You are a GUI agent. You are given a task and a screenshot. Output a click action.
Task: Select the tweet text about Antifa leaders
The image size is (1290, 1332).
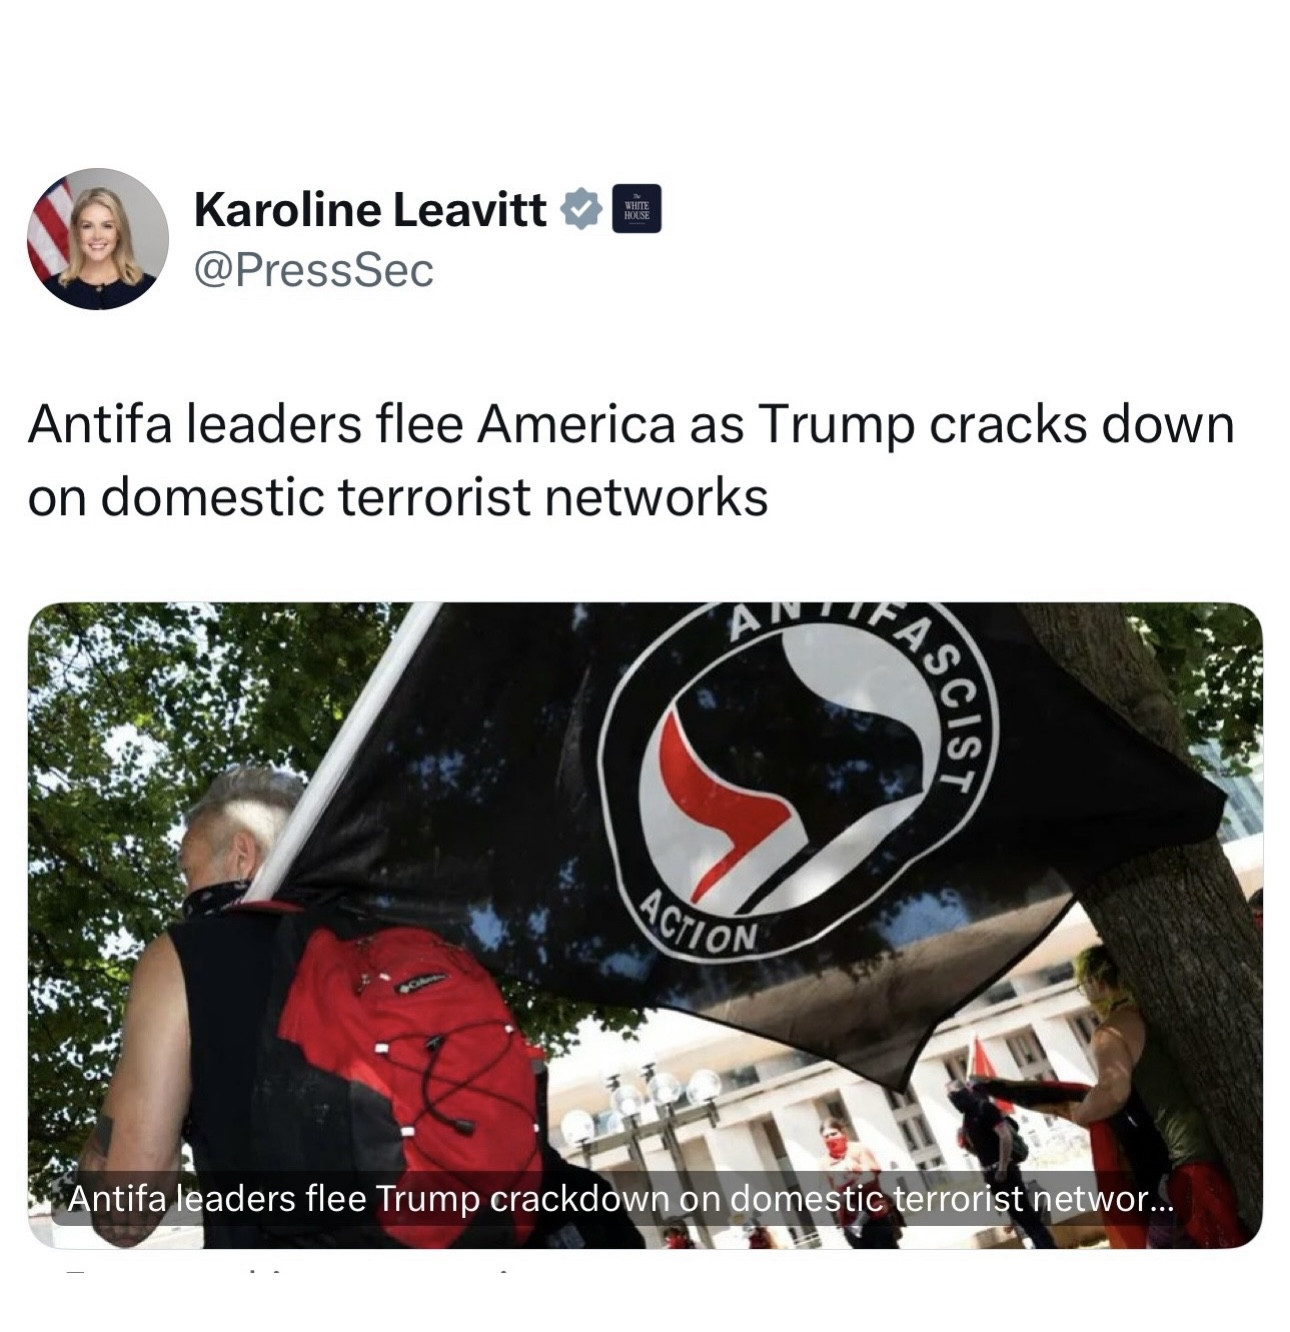point(630,459)
